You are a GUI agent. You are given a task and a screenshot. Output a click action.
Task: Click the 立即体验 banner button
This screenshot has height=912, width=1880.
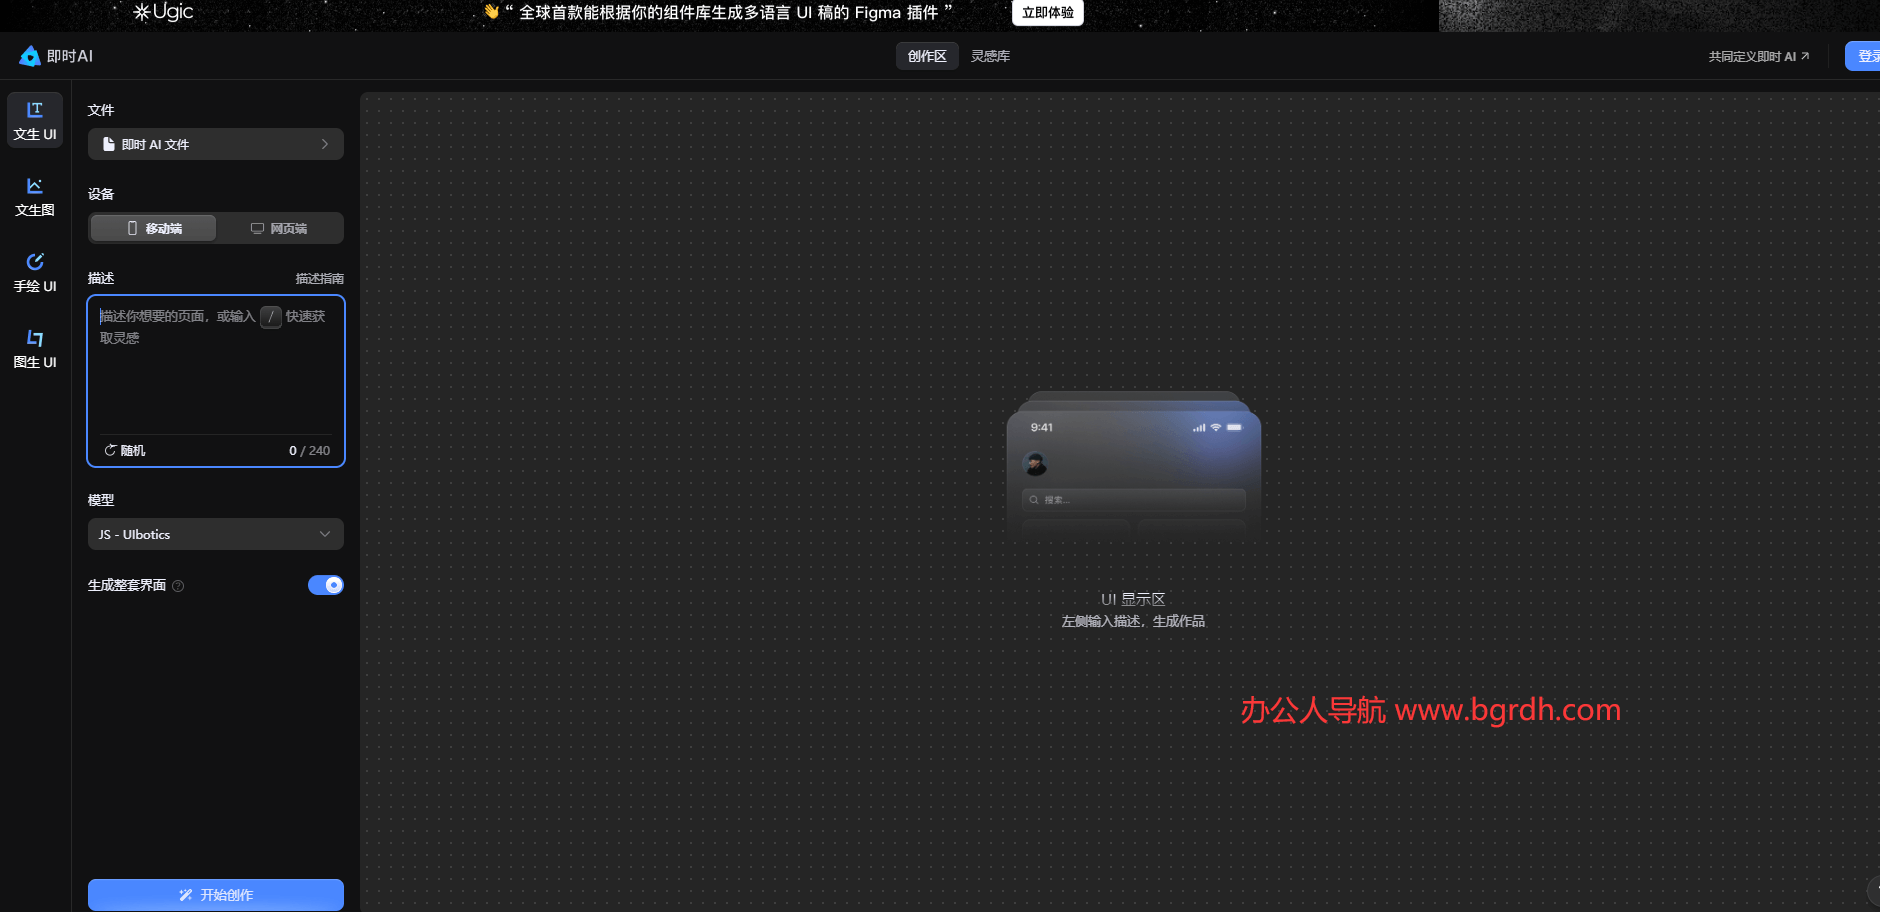pos(1047,13)
